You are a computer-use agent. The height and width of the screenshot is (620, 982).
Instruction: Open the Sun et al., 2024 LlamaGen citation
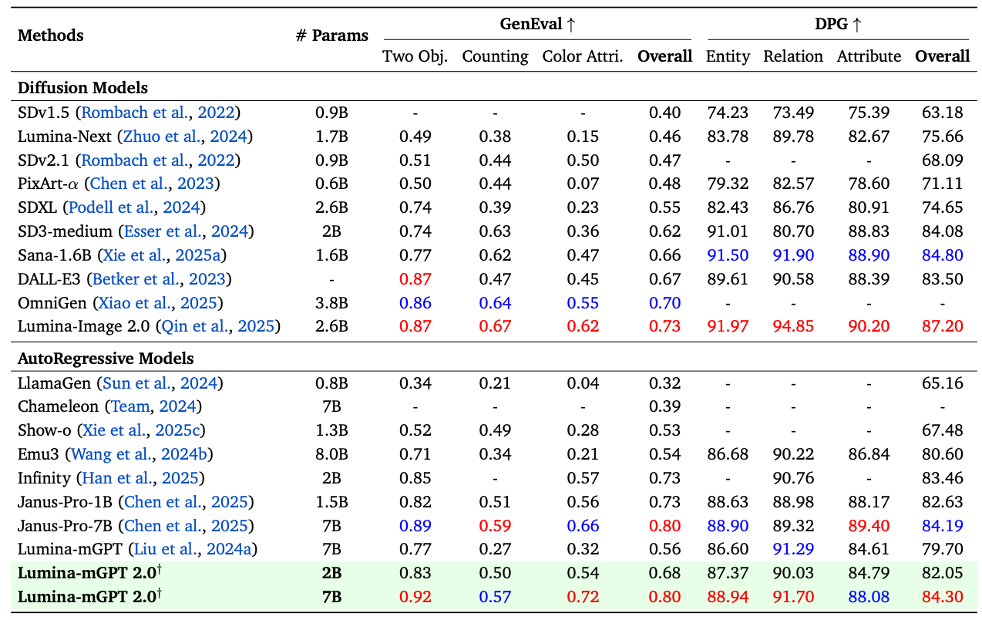[160, 383]
